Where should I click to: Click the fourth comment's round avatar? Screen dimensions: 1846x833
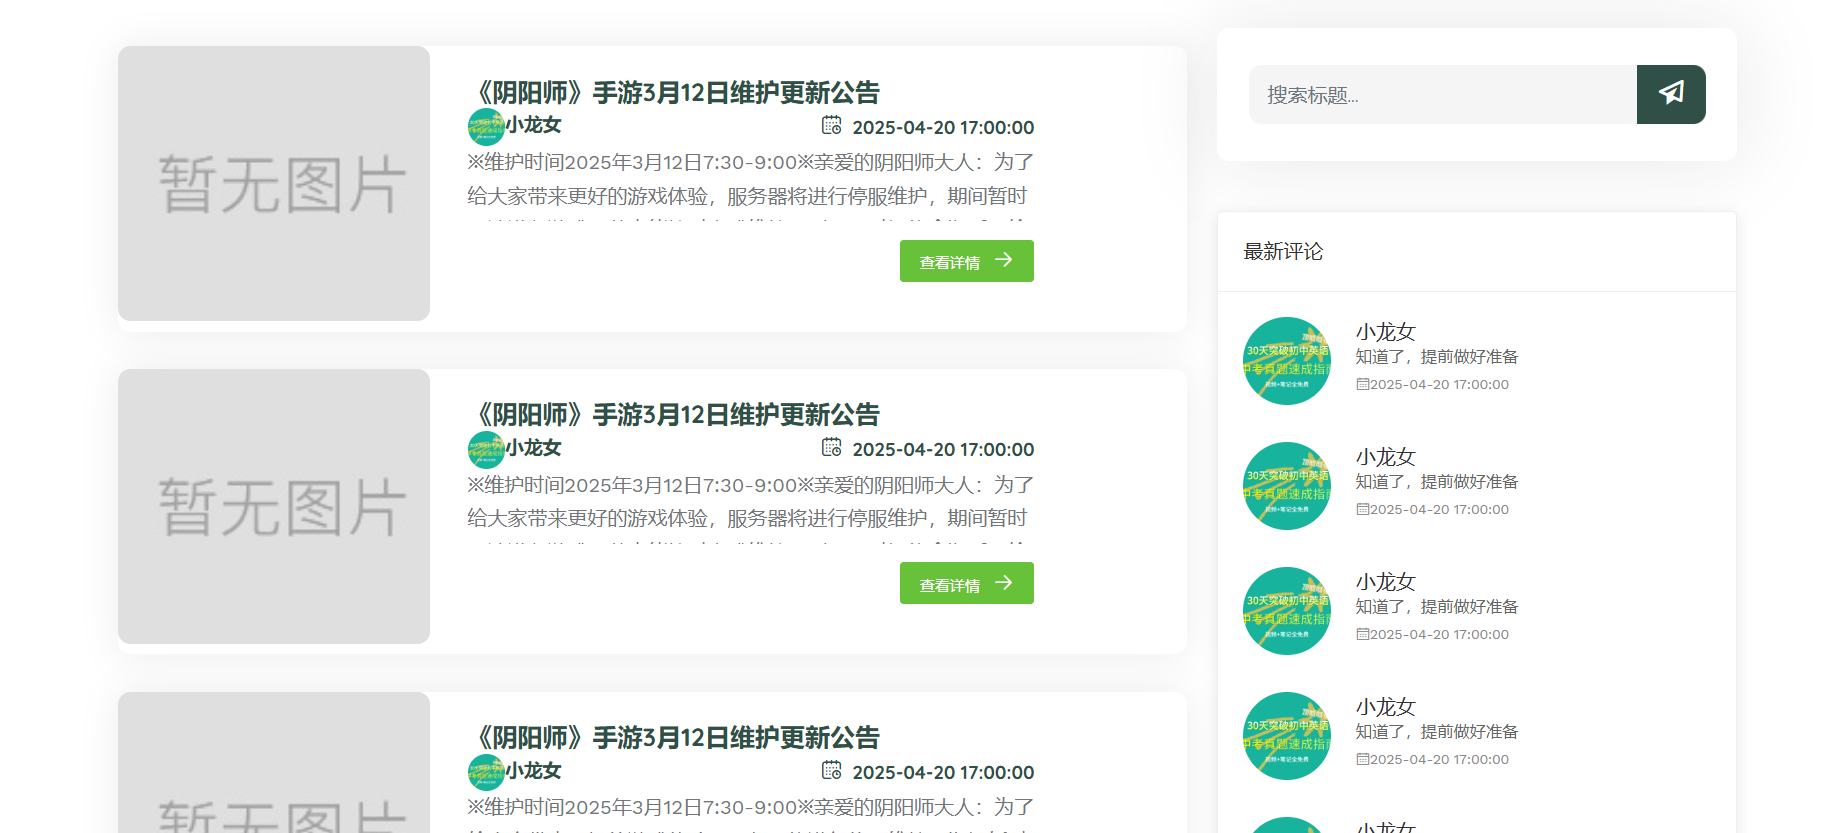point(1287,736)
